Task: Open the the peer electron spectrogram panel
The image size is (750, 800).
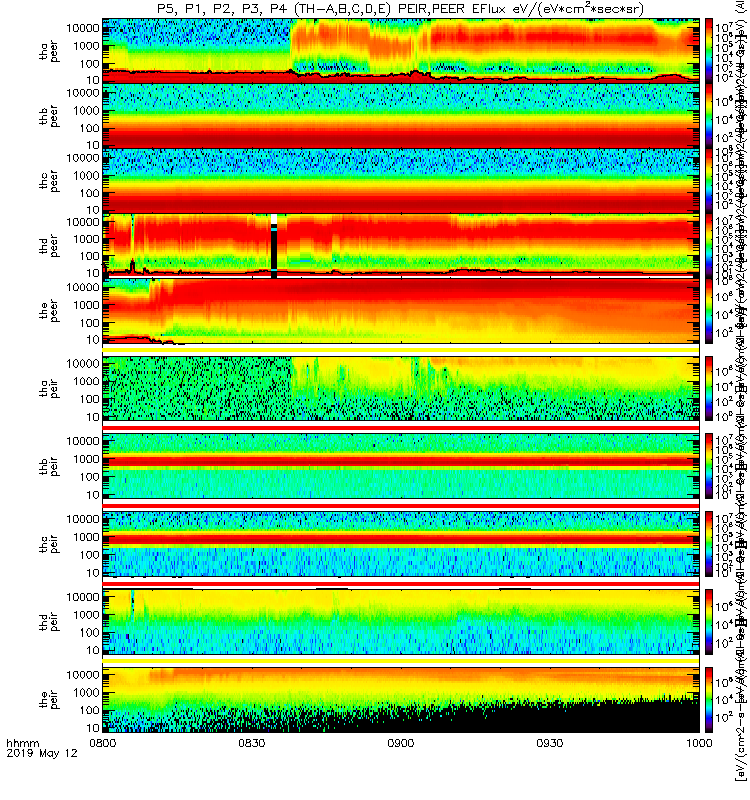Action: [x=401, y=311]
